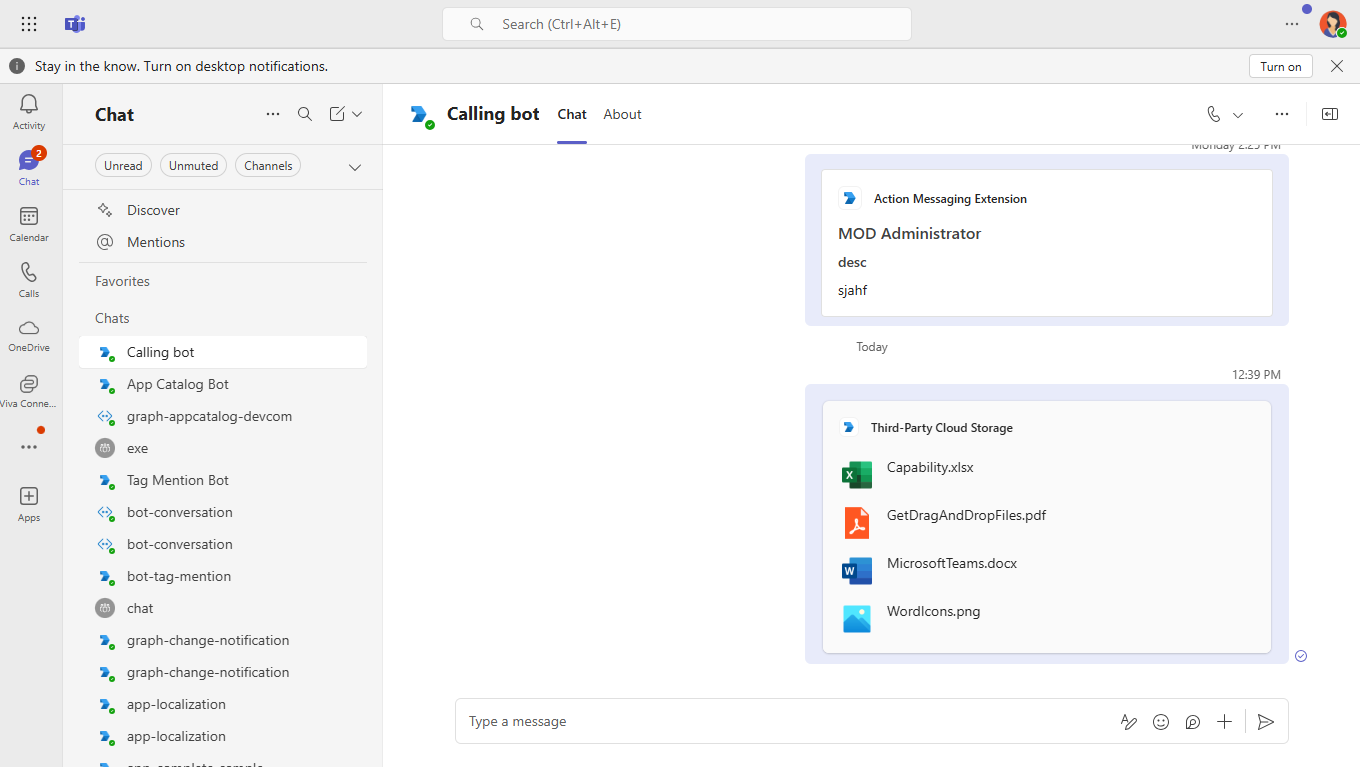Dismiss the notifications banner

[x=1337, y=66]
